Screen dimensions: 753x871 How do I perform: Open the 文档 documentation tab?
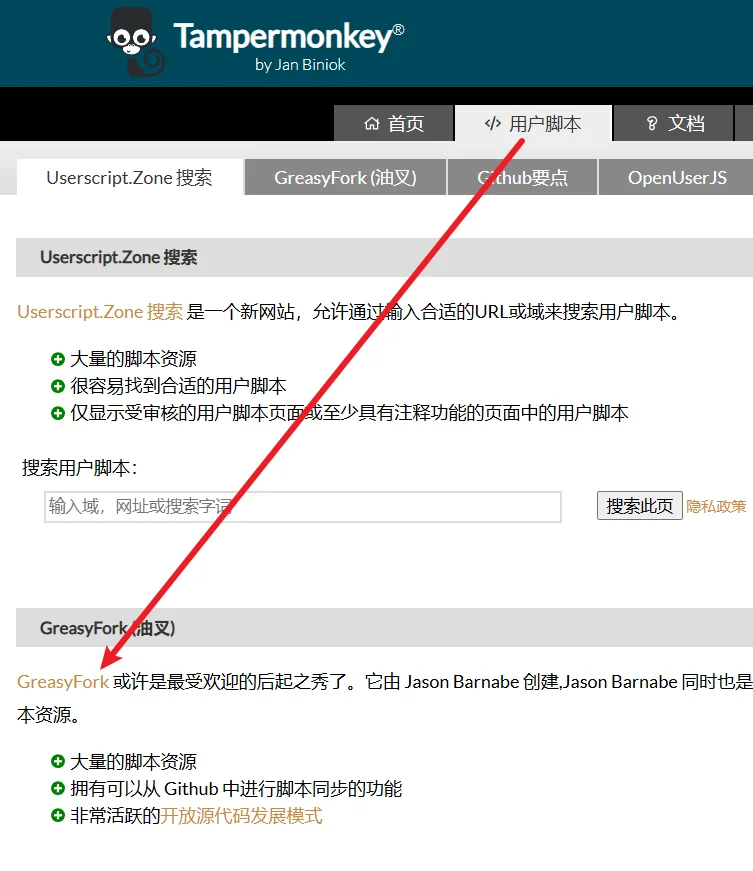pyautogui.click(x=673, y=123)
